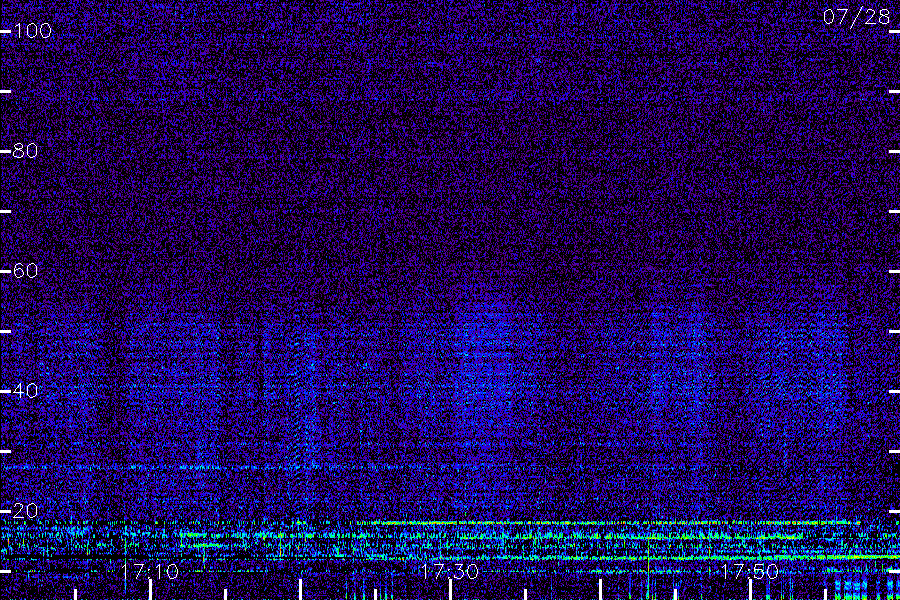The width and height of the screenshot is (900, 600).
Task: Click the 60 frequency axis label
Action: coord(25,270)
